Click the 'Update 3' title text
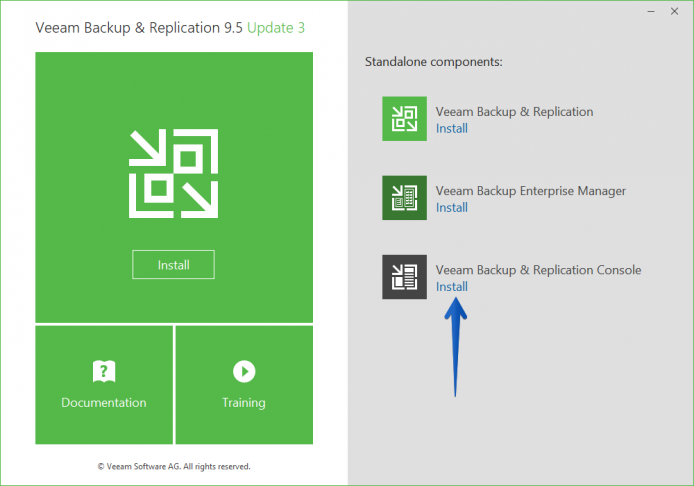 pos(276,28)
